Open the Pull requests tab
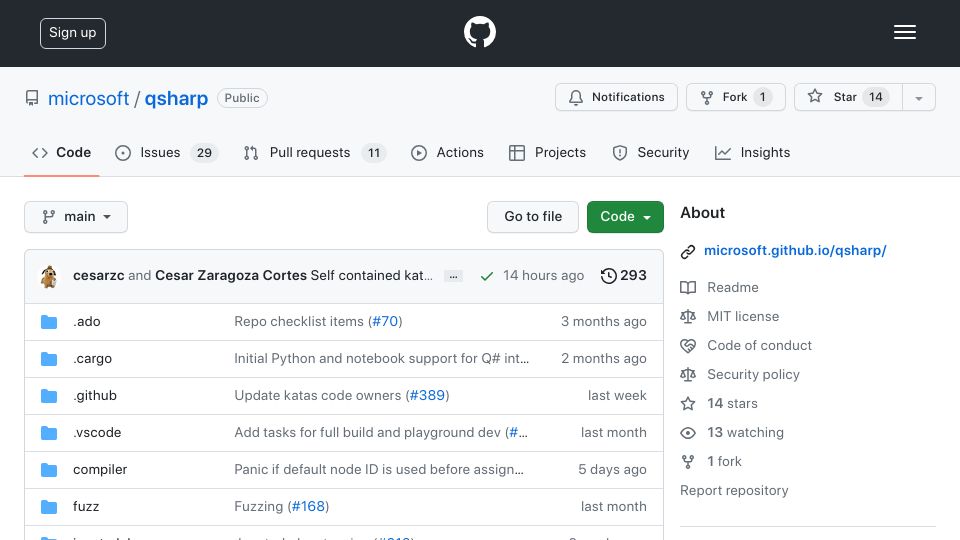The height and width of the screenshot is (540, 960). 315,152
